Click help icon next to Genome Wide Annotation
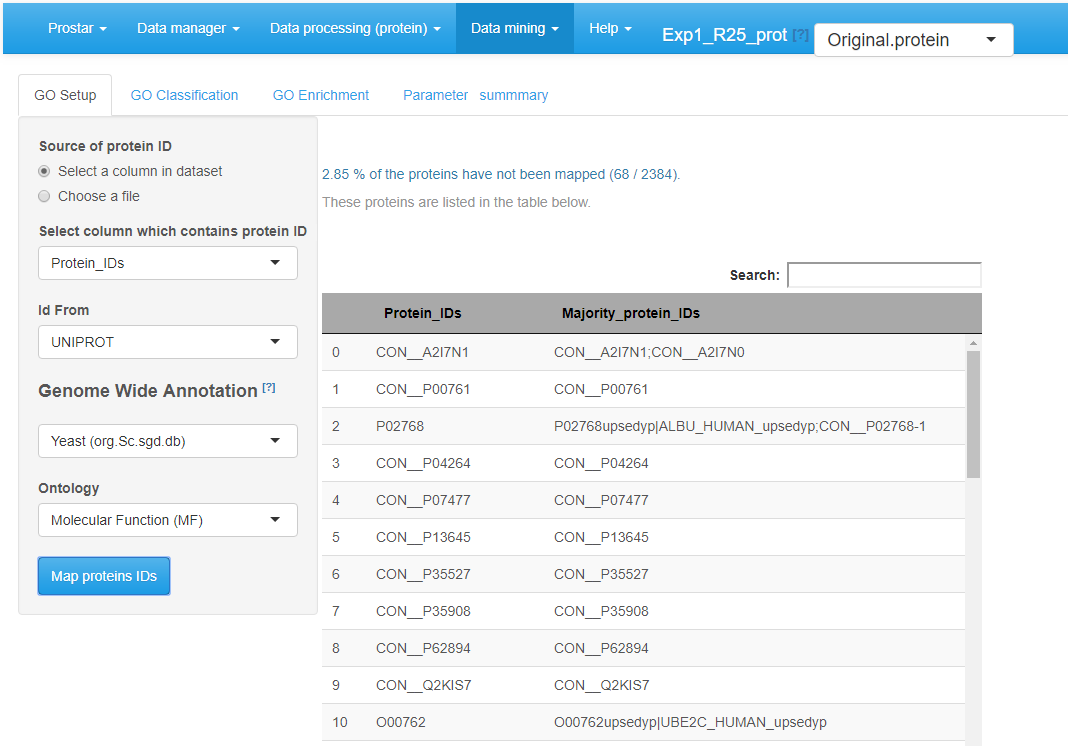The width and height of the screenshot is (1068, 746). click(x=269, y=388)
